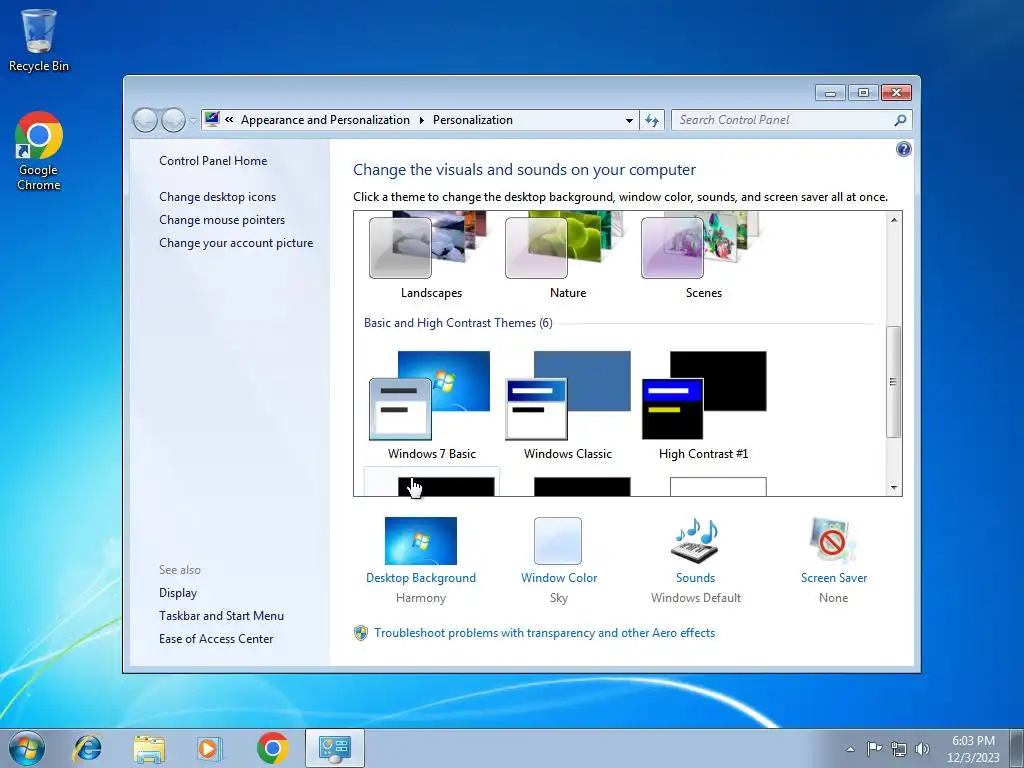Click the Personalization breadcrumb
The height and width of the screenshot is (768, 1024).
coord(473,120)
